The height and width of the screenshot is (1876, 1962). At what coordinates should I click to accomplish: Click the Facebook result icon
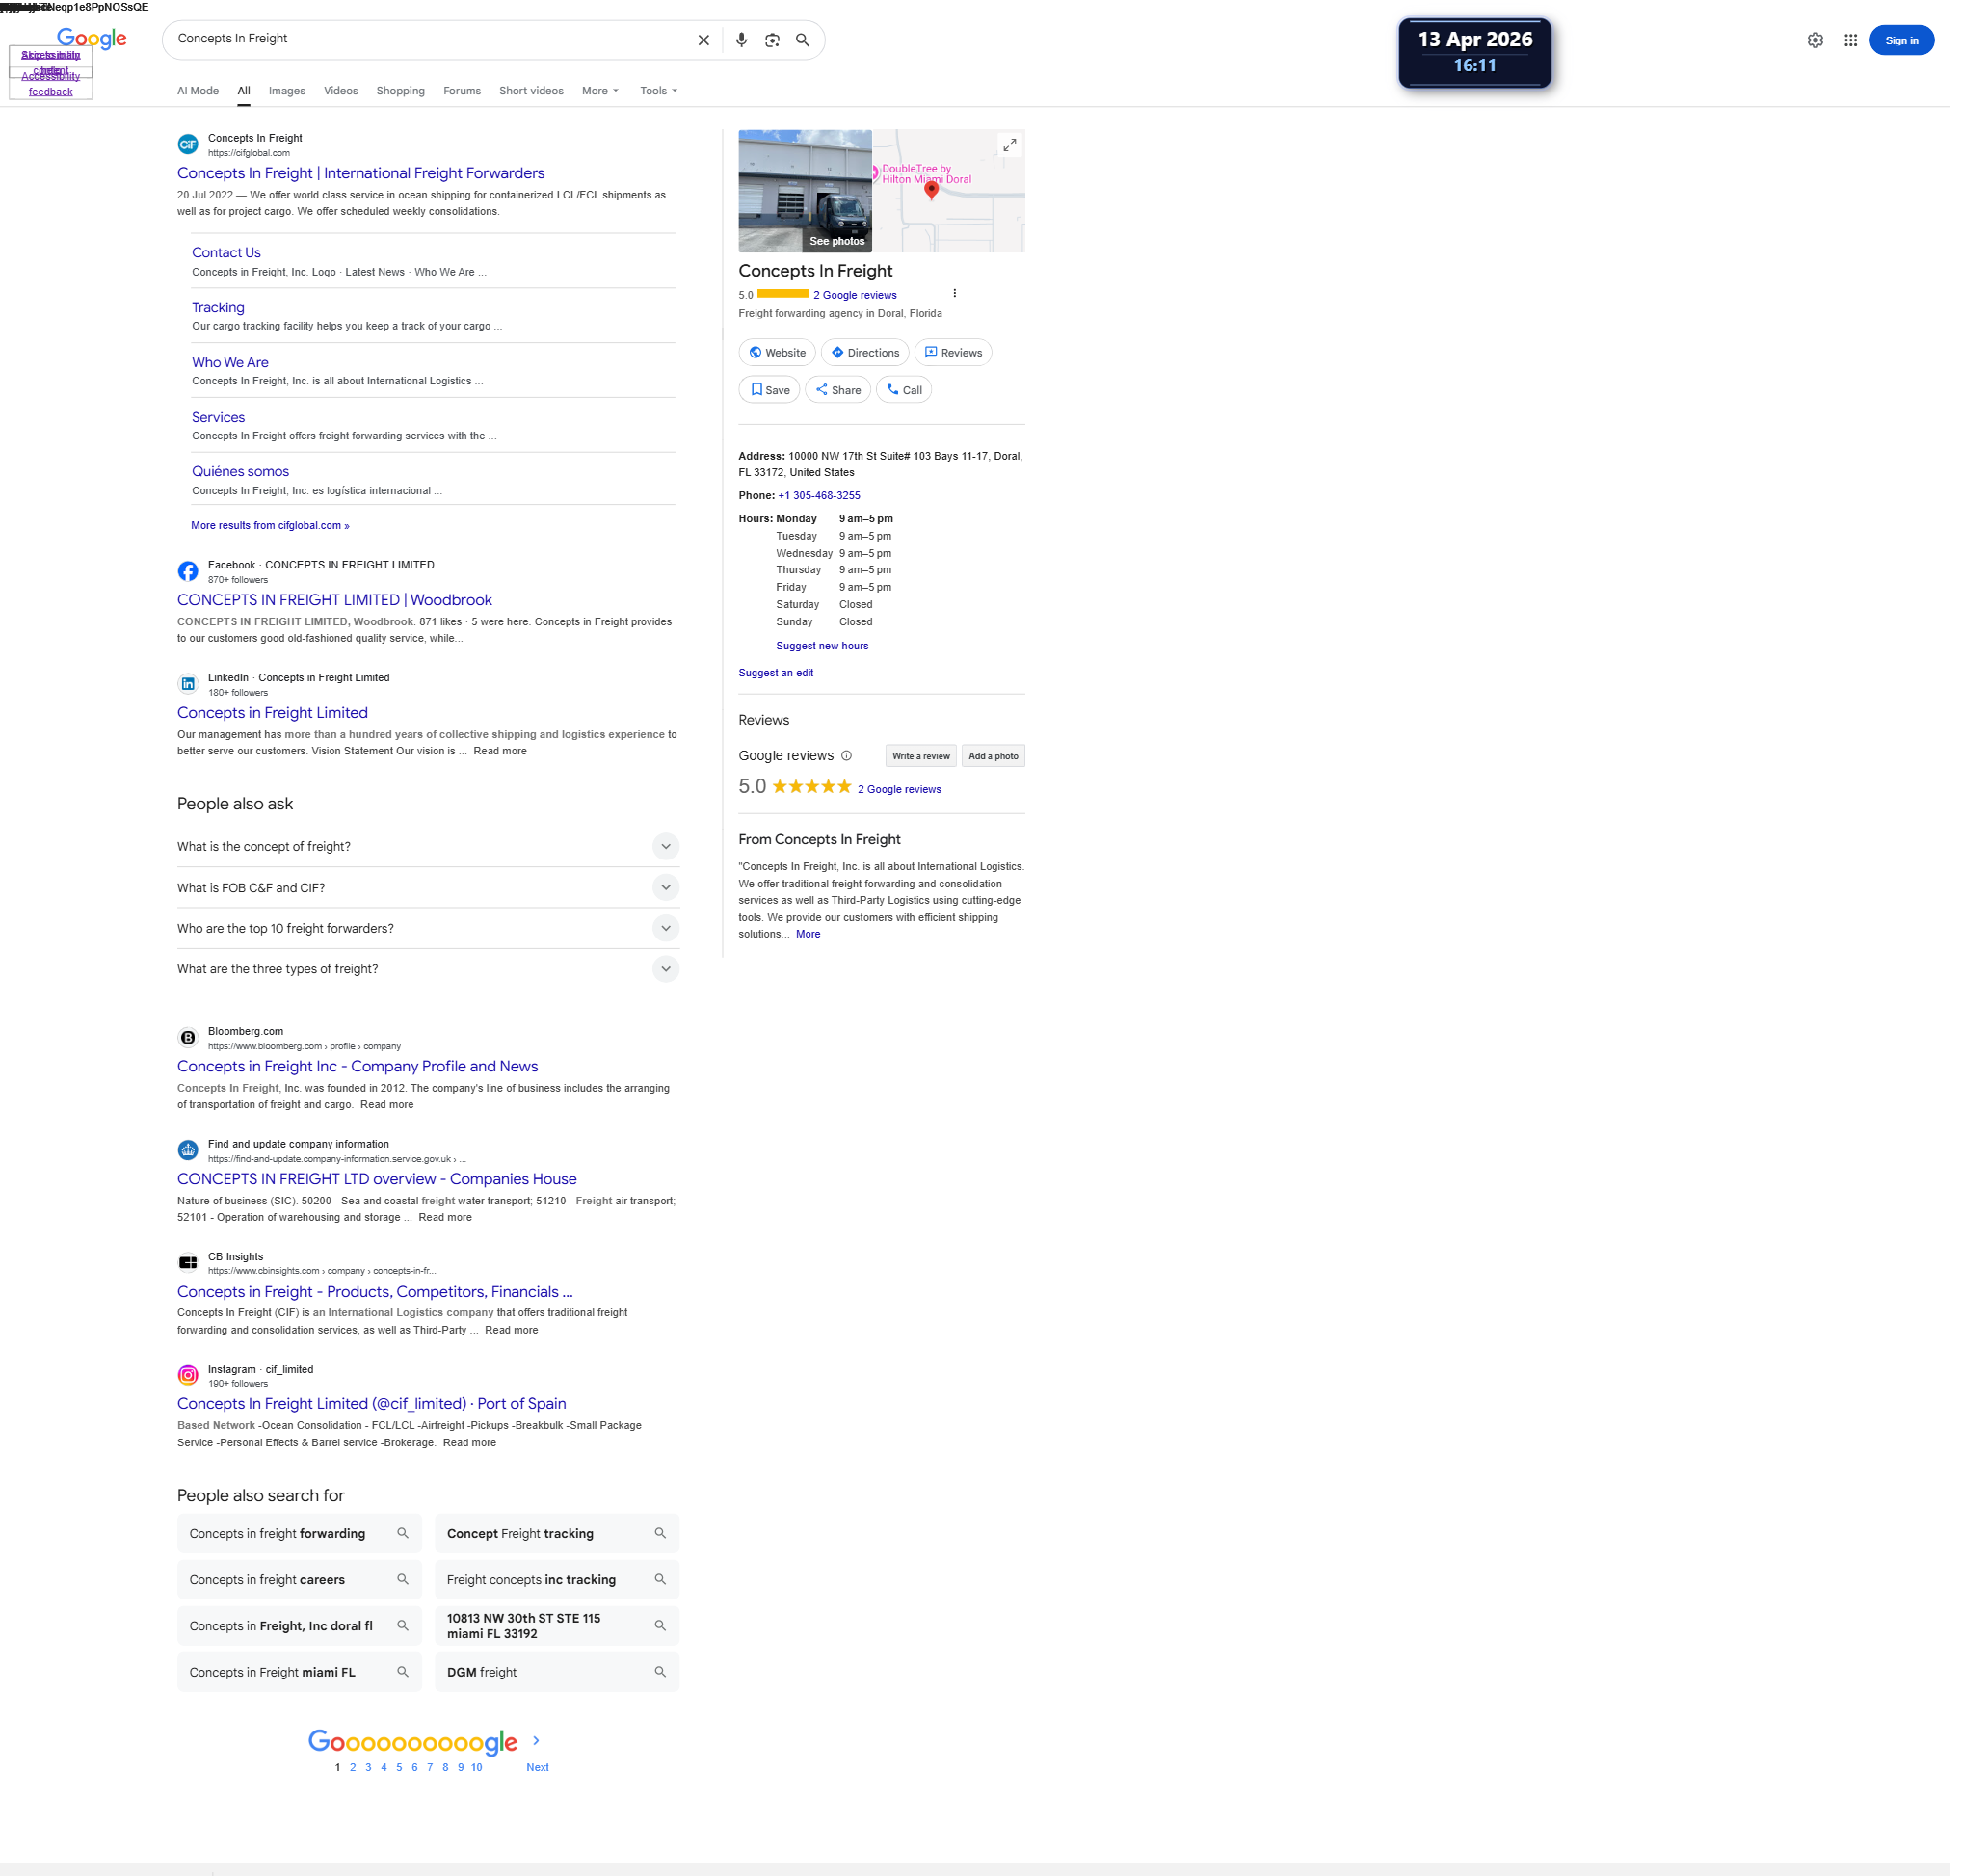tap(188, 571)
